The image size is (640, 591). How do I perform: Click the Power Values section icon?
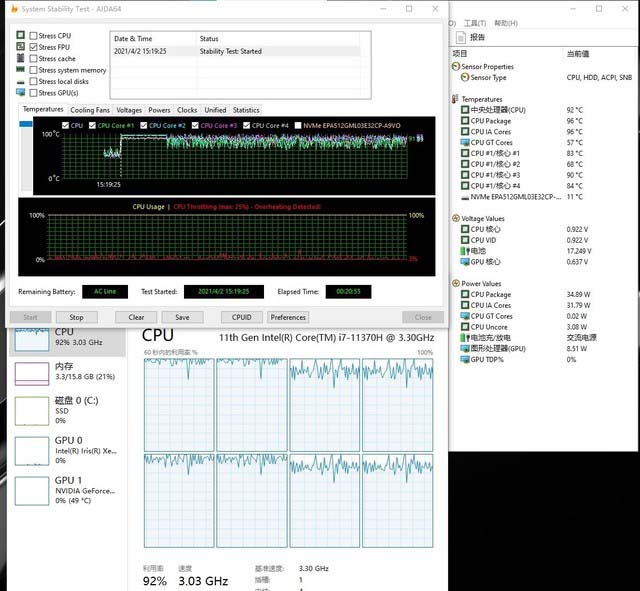(x=456, y=283)
